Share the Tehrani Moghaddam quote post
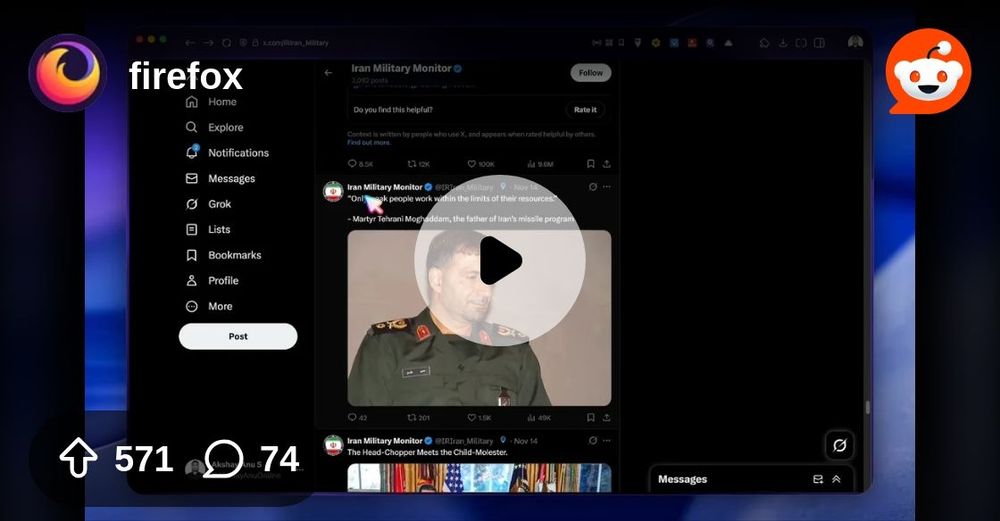This screenshot has height=521, width=1000. (607, 418)
